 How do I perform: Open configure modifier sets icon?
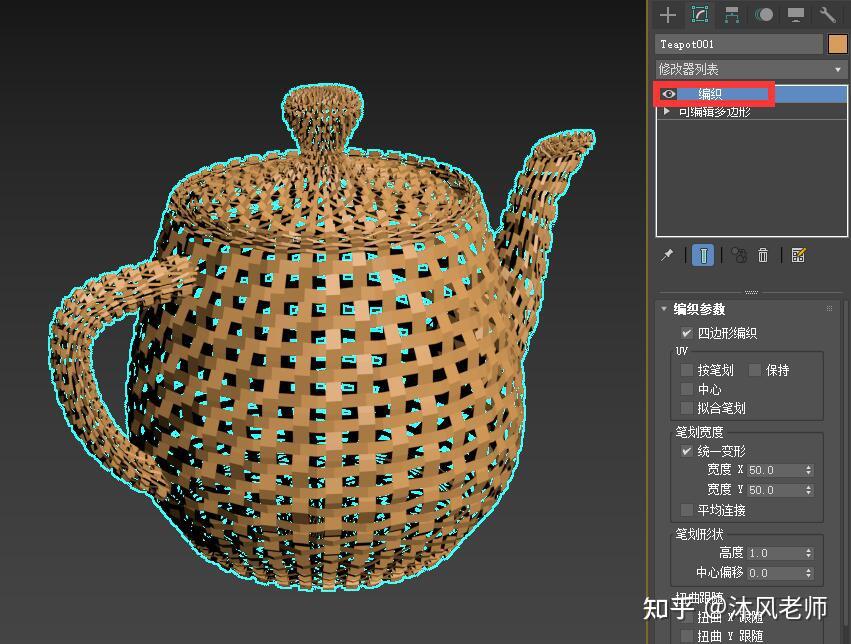coord(798,255)
